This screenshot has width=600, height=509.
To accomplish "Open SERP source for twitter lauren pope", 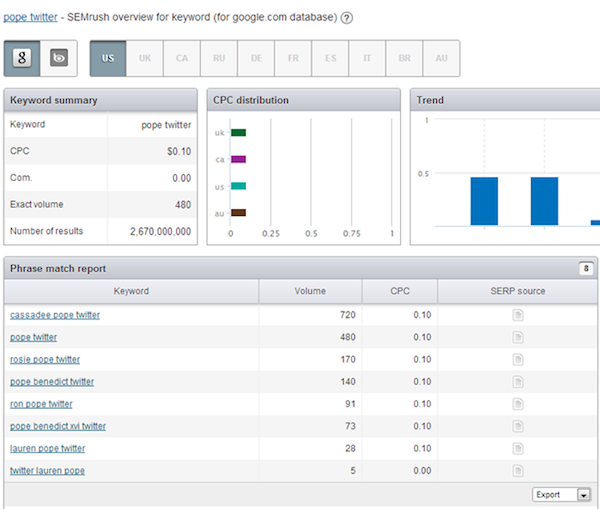I will 518,470.
